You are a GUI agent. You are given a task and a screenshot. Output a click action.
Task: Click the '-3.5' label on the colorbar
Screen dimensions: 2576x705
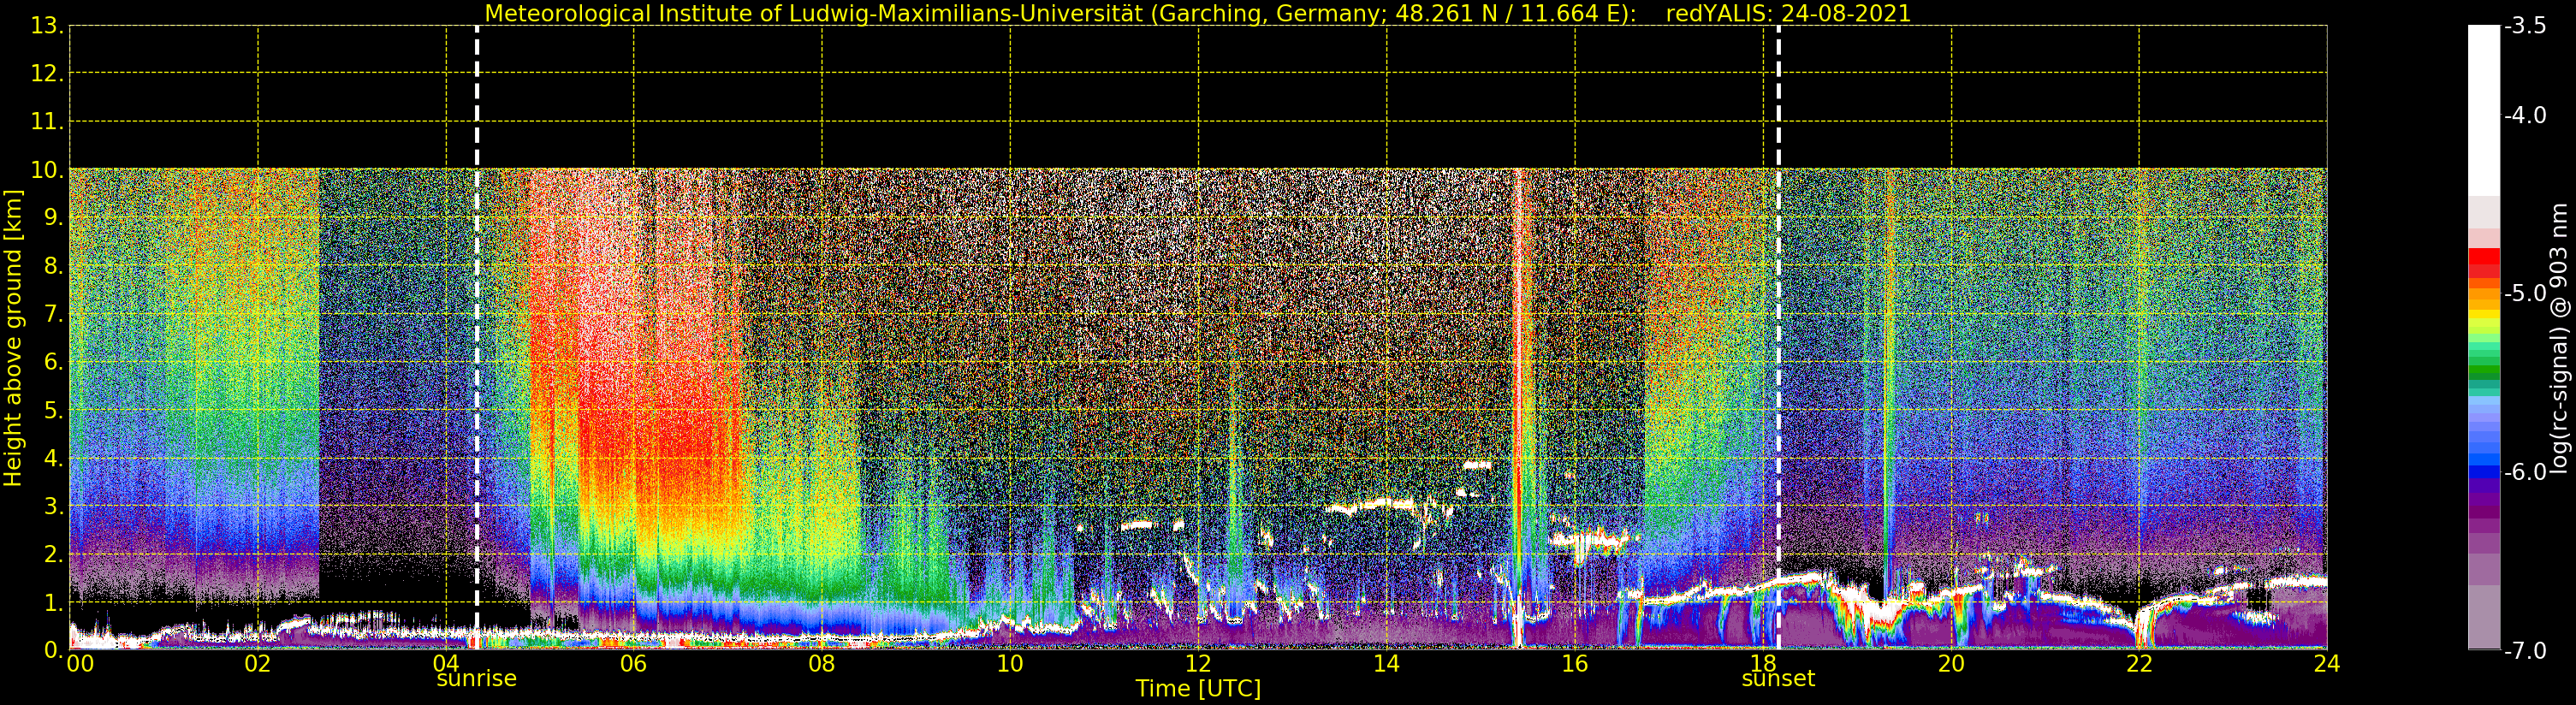click(x=2525, y=26)
